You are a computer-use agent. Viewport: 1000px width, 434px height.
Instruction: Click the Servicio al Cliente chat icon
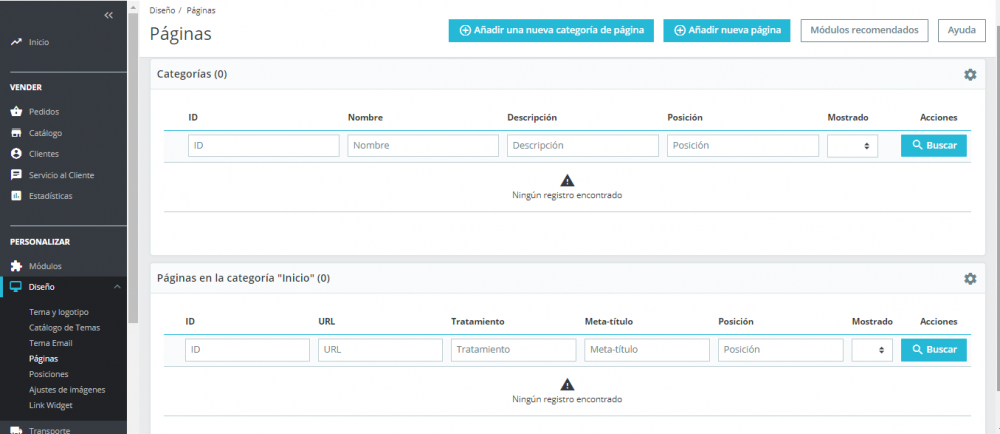[16, 175]
